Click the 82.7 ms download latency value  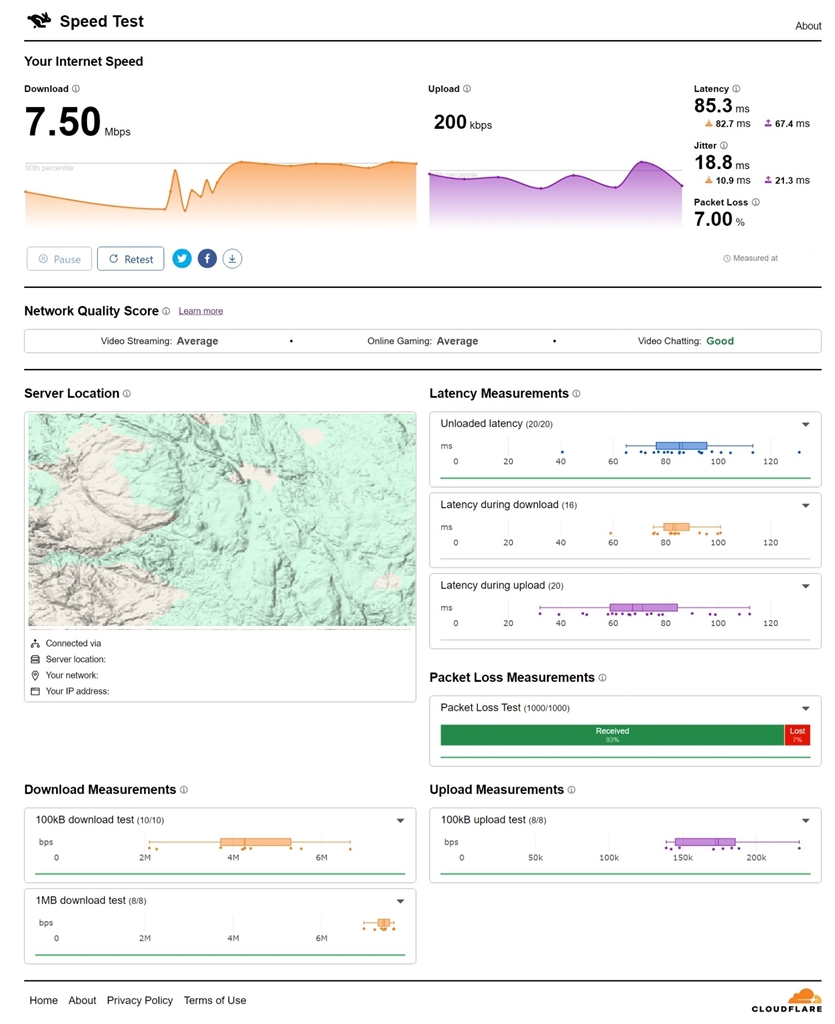coord(727,124)
